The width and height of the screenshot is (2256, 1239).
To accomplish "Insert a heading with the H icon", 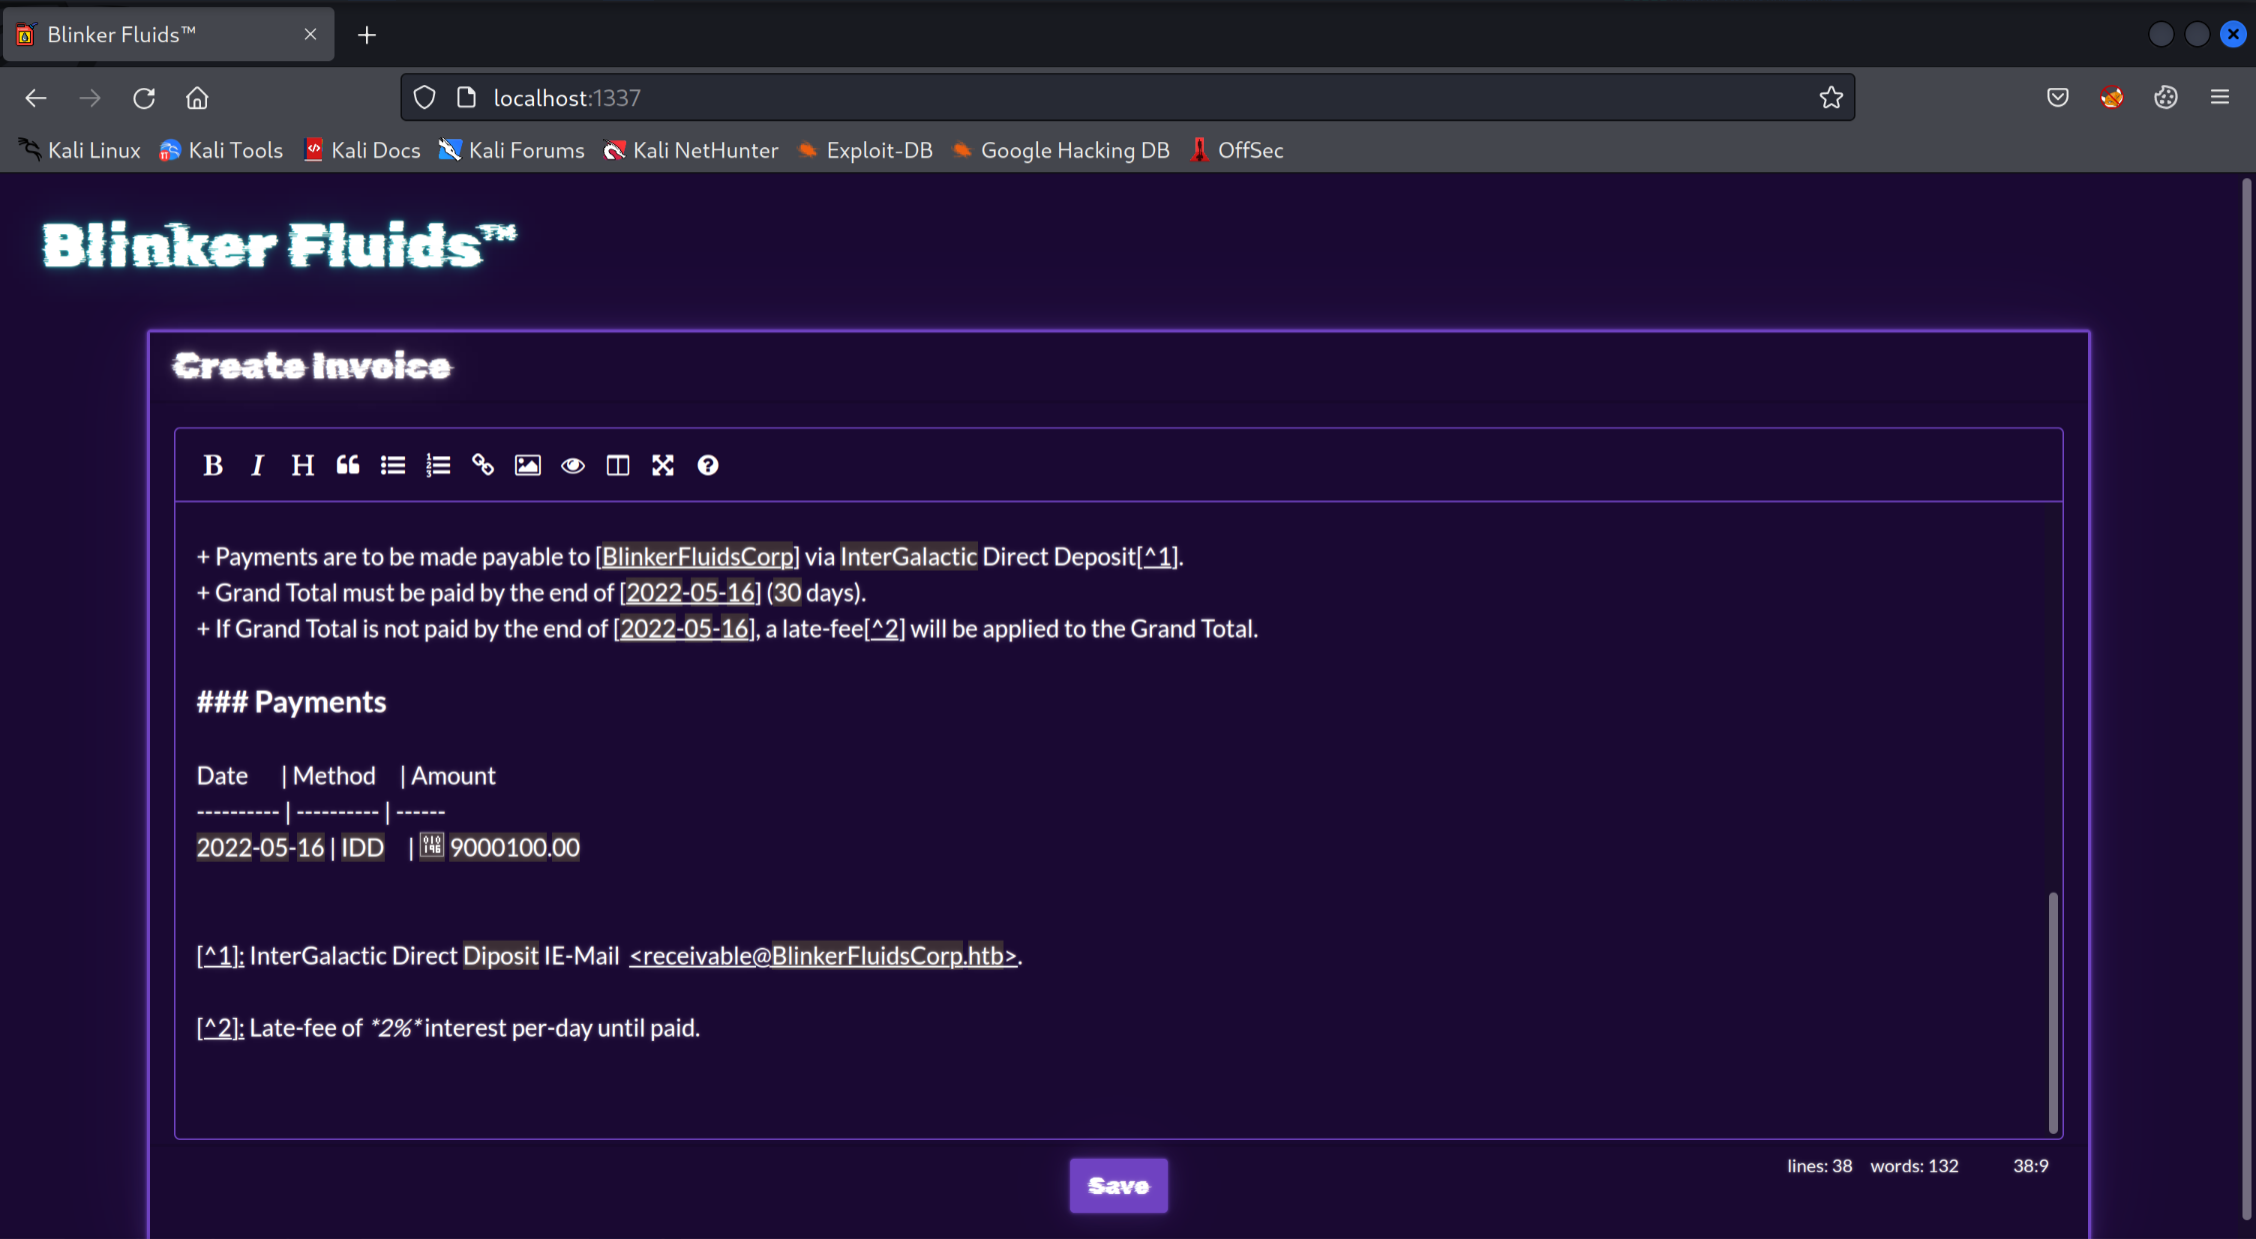I will (302, 464).
